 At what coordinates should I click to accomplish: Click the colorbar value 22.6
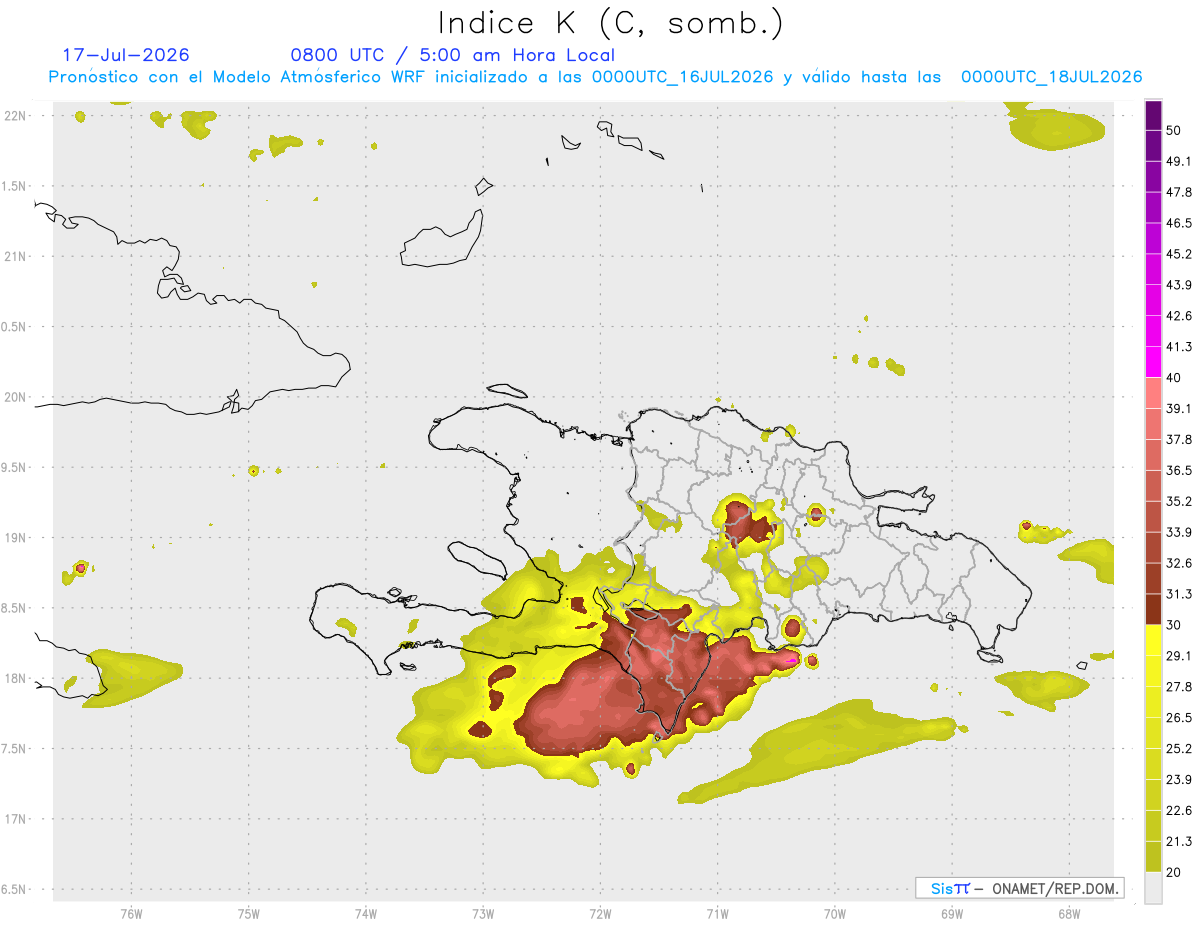[1179, 811]
